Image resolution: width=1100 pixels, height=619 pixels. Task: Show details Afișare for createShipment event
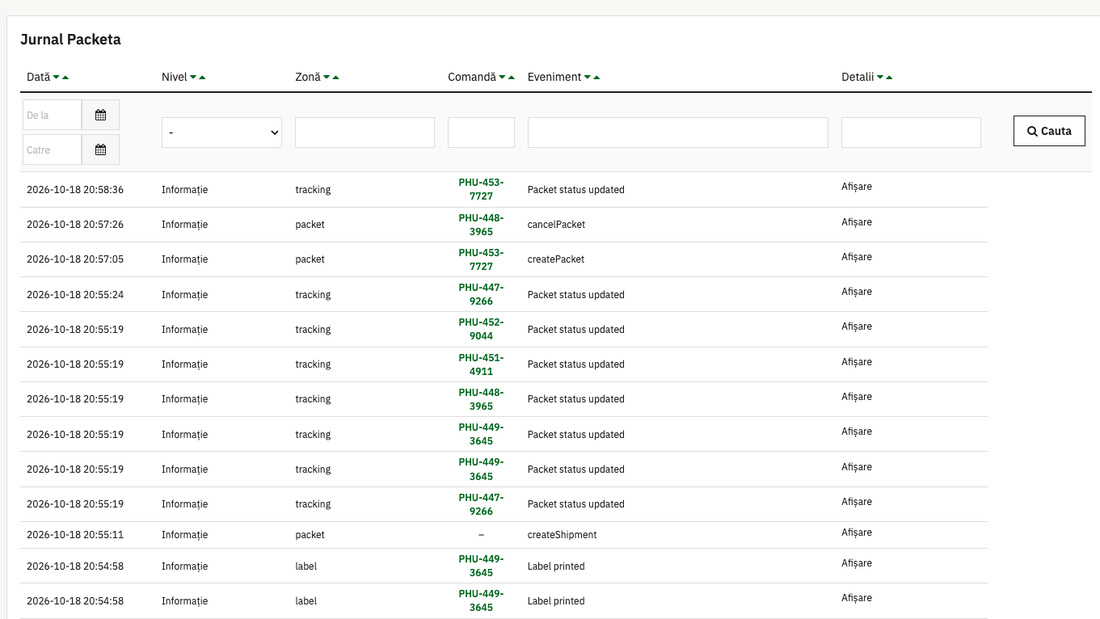pyautogui.click(x=857, y=532)
